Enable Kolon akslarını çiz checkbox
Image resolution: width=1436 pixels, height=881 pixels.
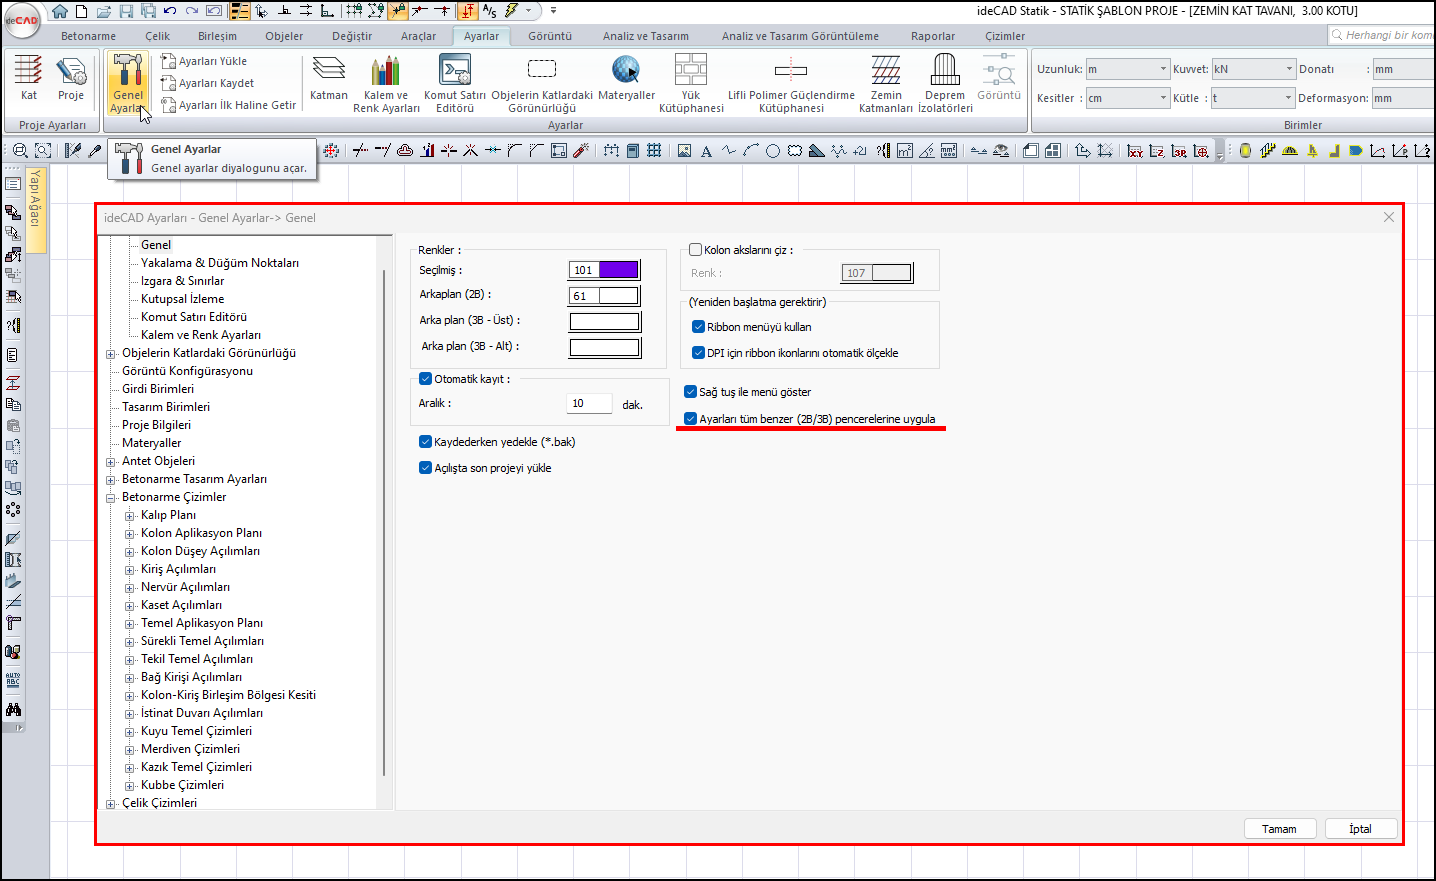point(696,250)
